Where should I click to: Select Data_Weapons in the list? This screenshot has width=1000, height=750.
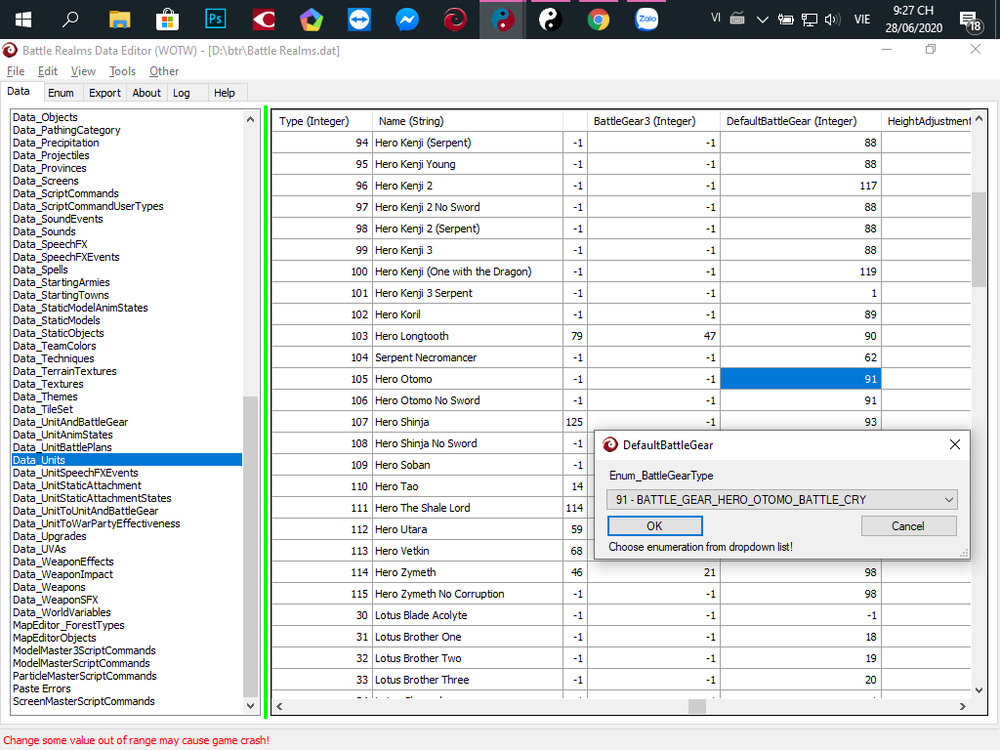tap(49, 587)
